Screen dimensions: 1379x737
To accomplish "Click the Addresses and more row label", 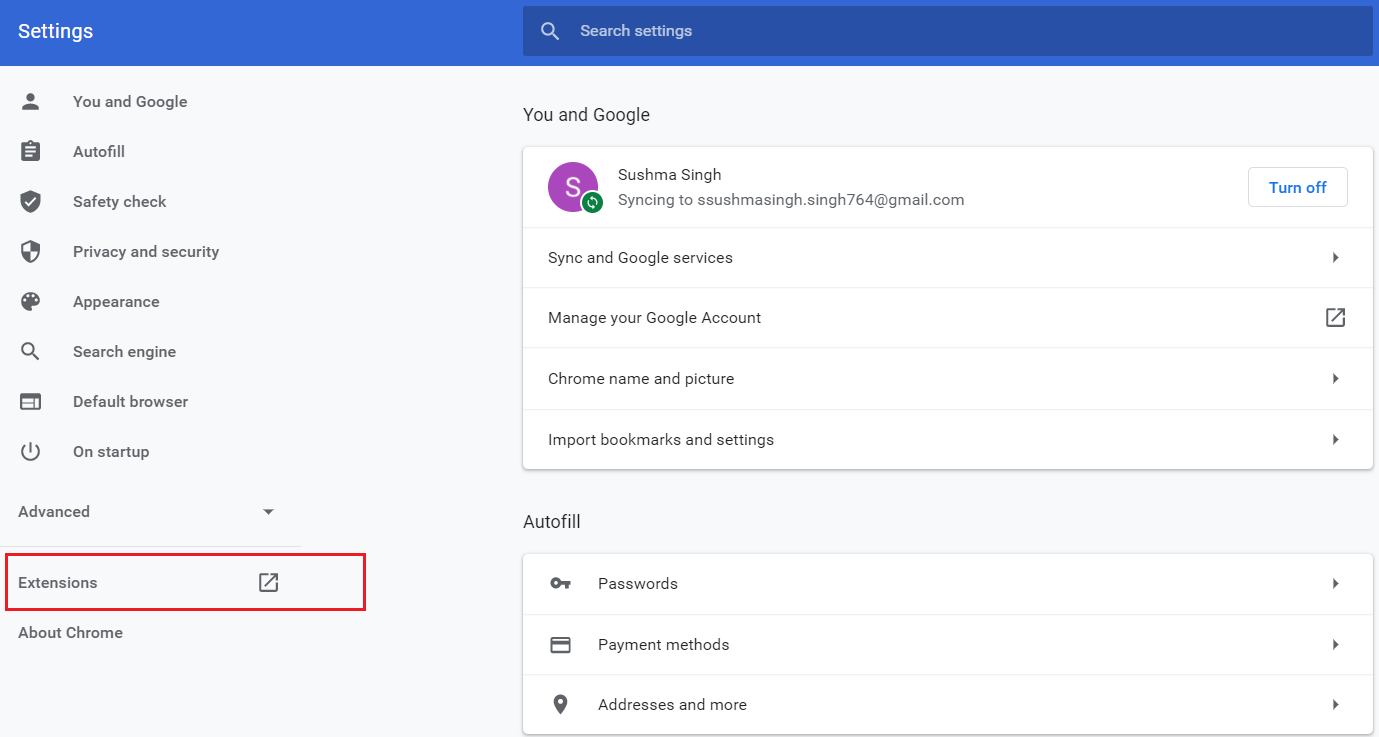I will (672, 705).
